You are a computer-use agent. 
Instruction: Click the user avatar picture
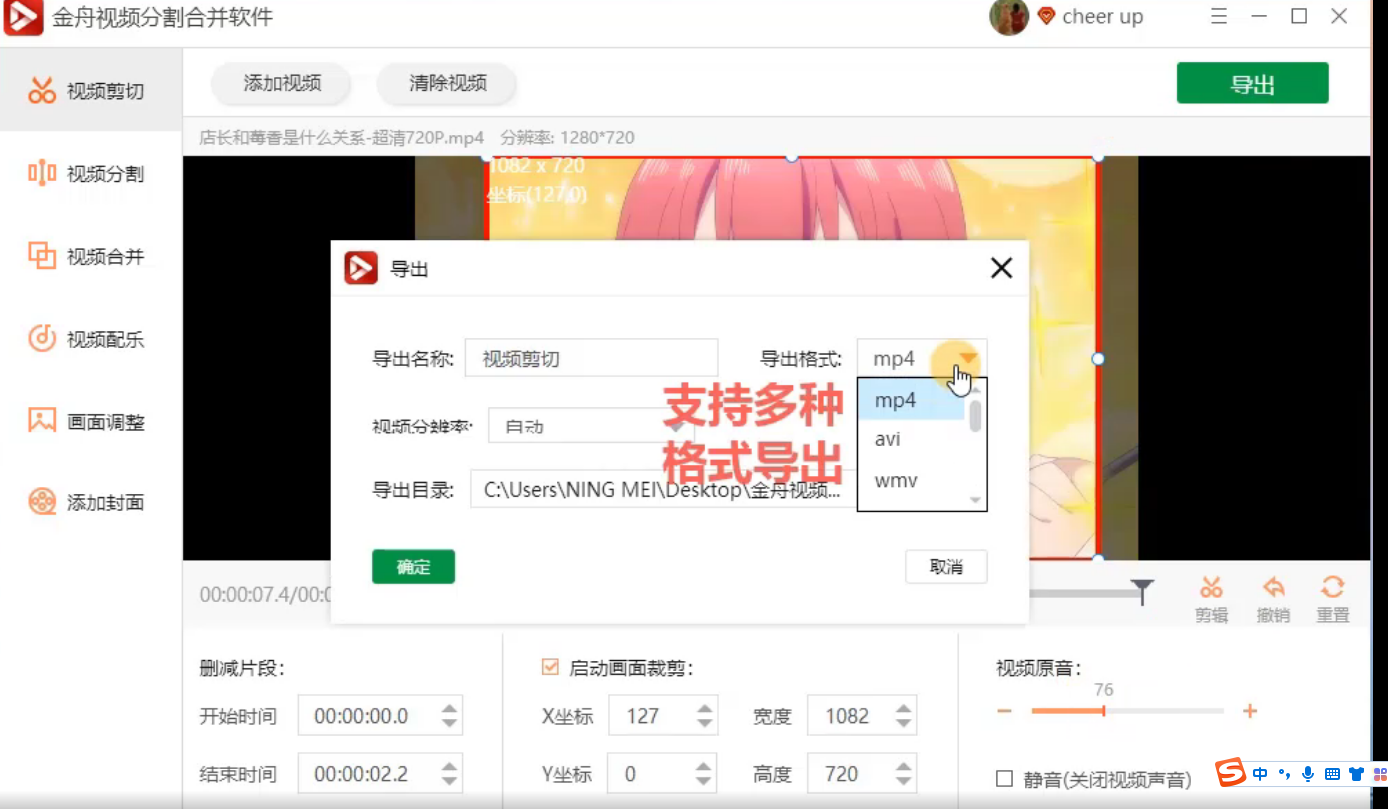(1008, 17)
